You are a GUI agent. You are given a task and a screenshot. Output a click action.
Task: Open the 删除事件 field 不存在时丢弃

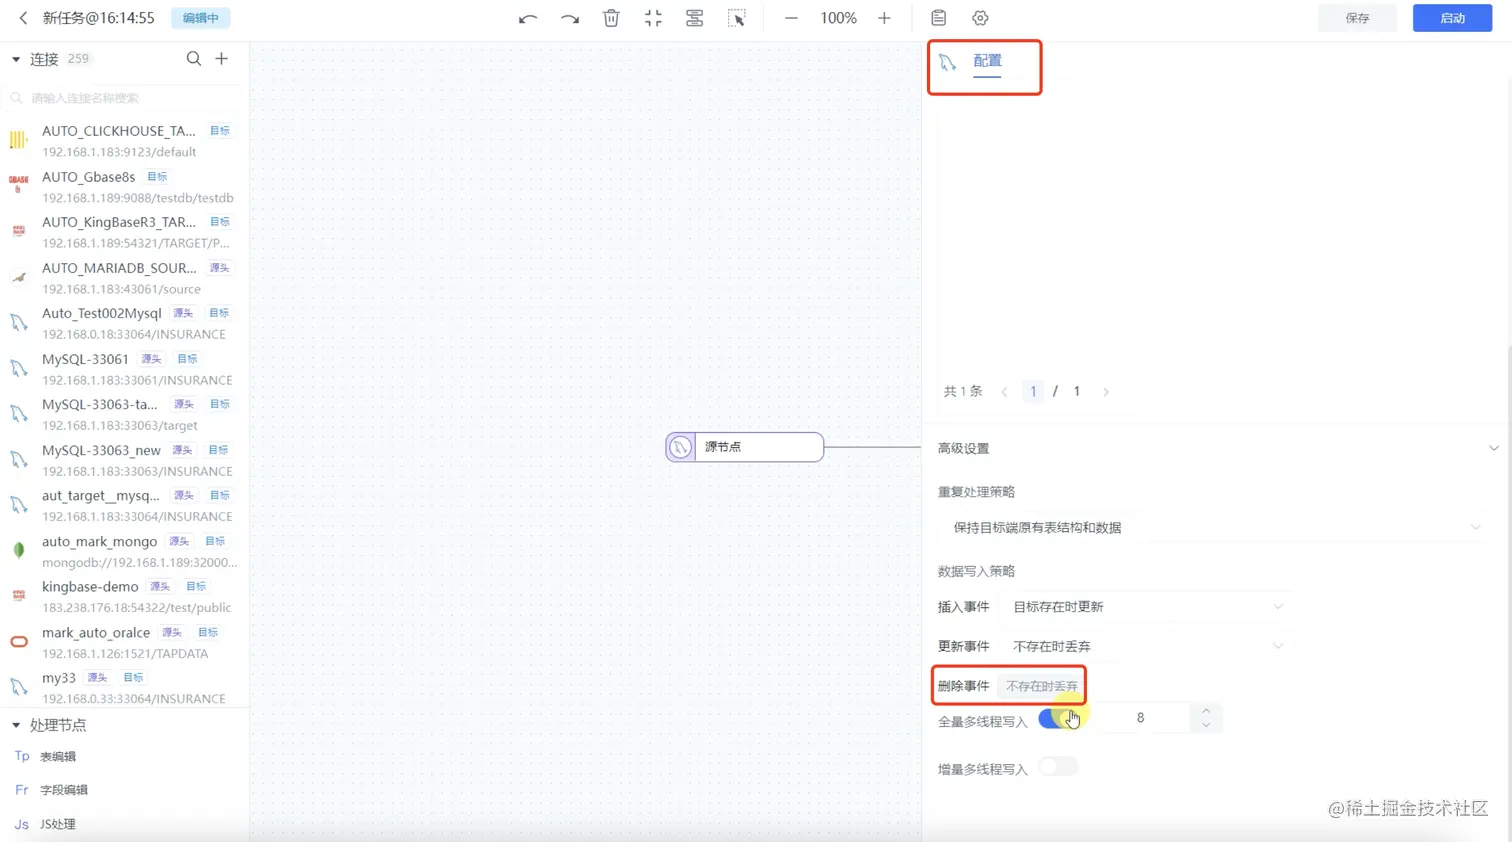pos(1042,686)
